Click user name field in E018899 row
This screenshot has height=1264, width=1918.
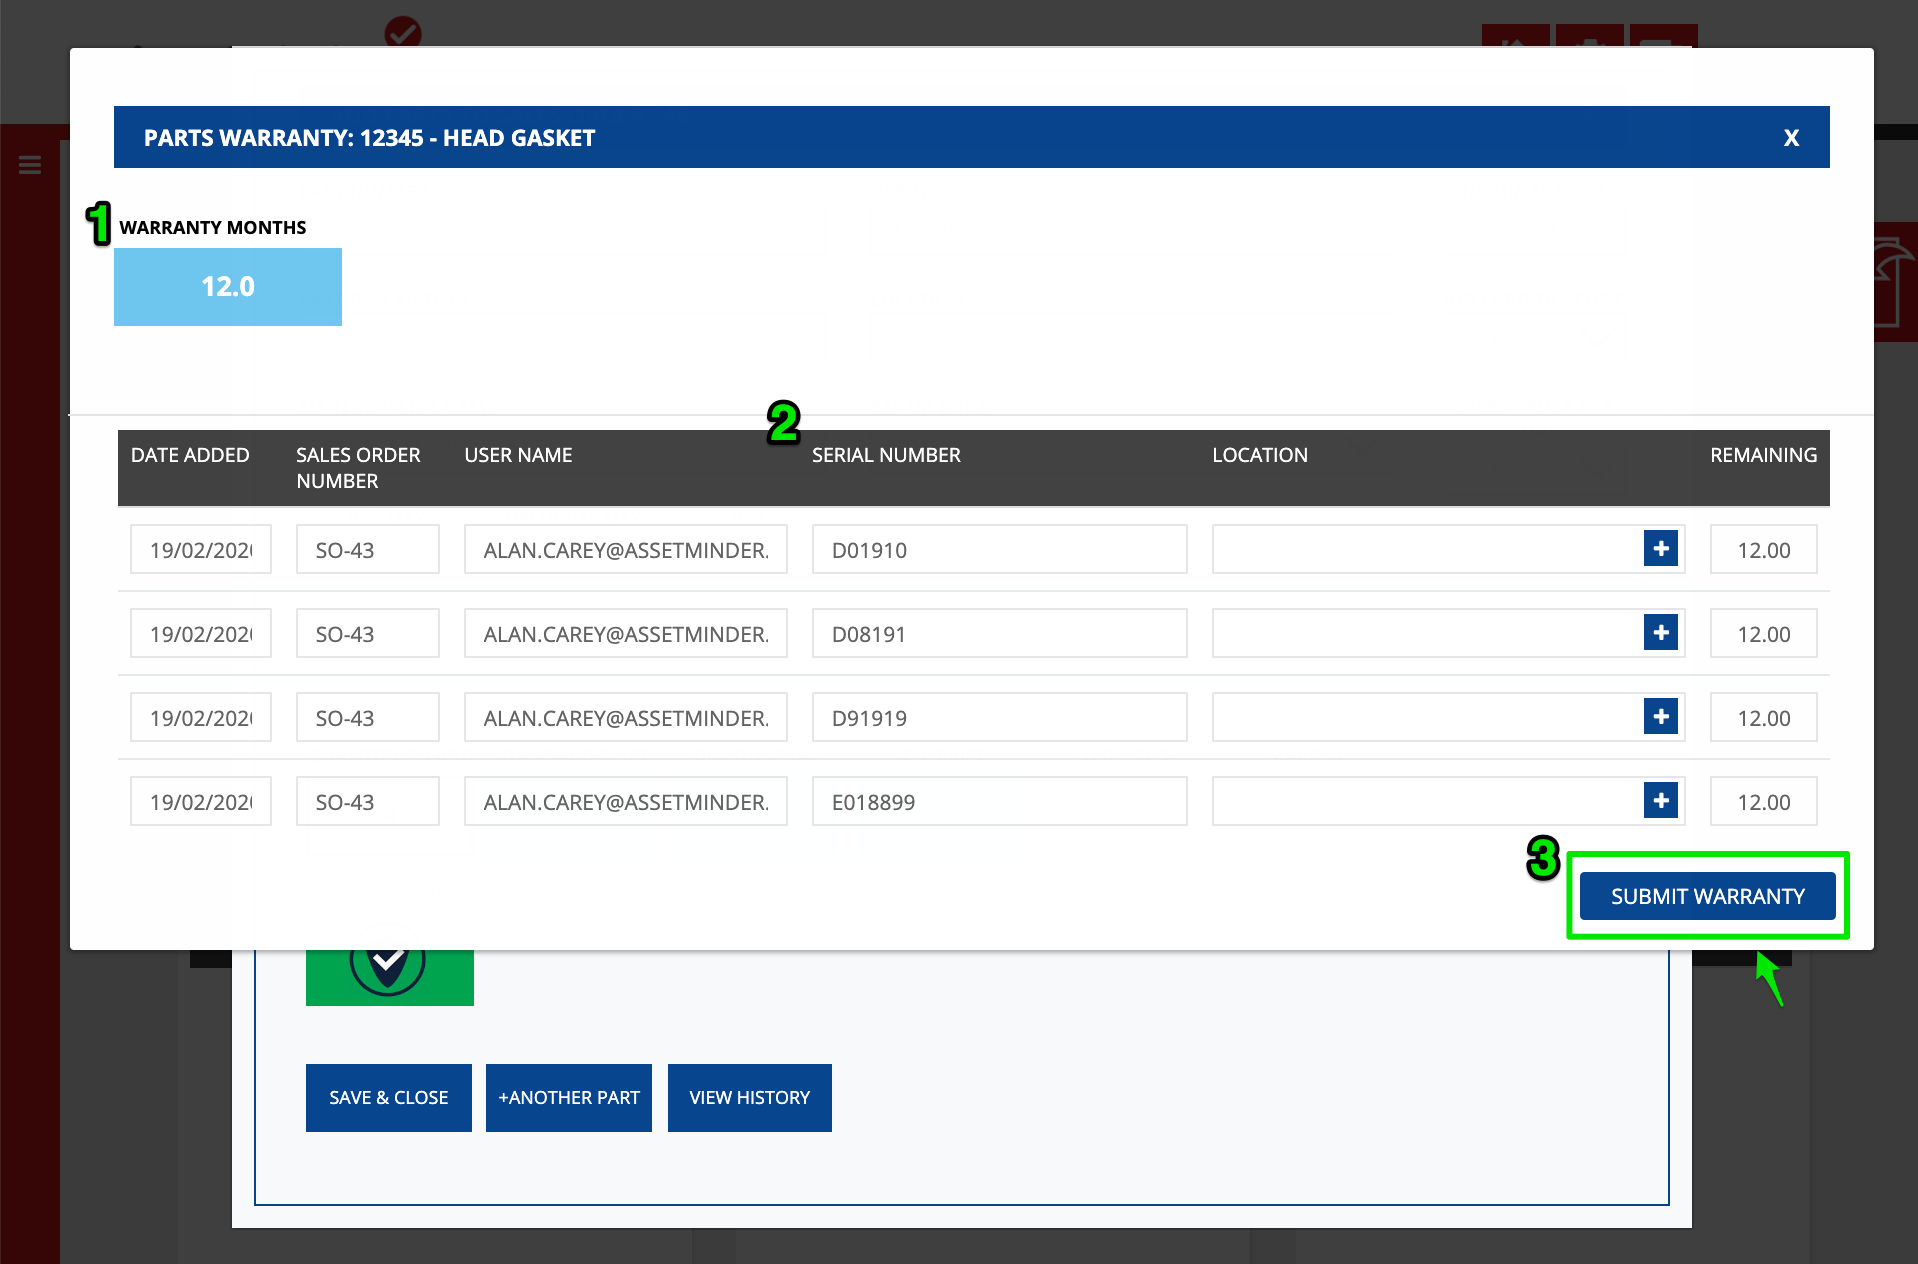(626, 801)
